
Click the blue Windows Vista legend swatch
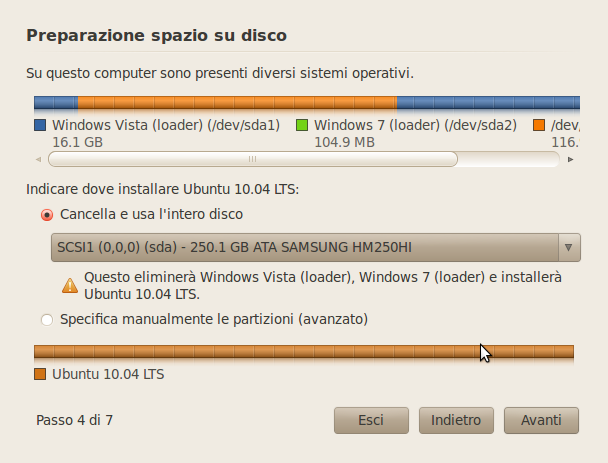[40, 126]
